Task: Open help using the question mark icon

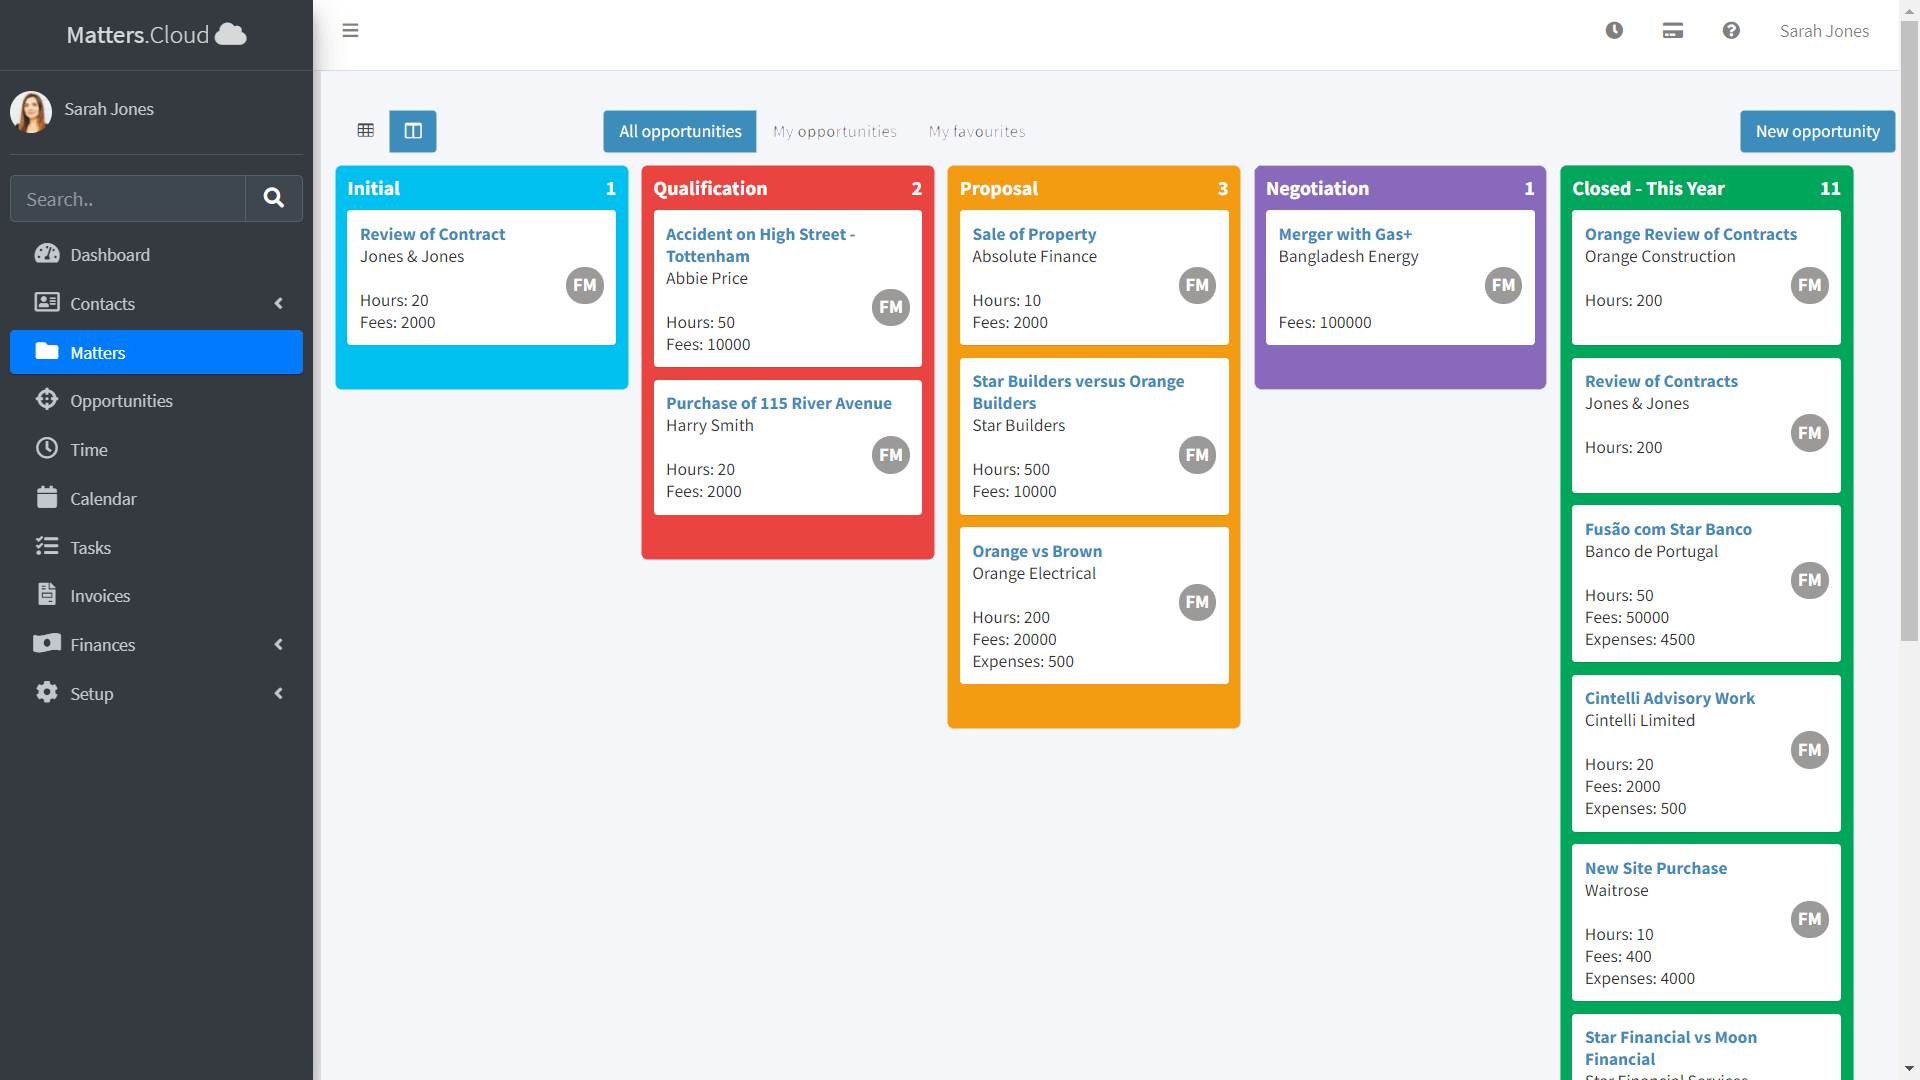Action: pyautogui.click(x=1731, y=30)
